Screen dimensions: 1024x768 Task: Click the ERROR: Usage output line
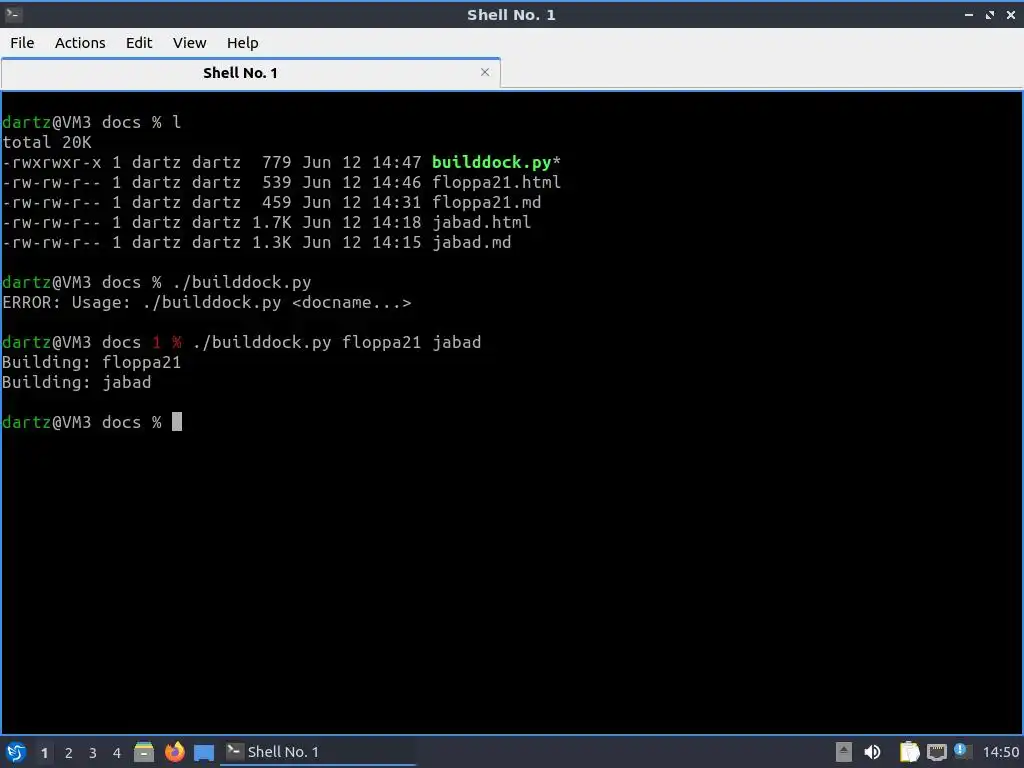pos(207,302)
